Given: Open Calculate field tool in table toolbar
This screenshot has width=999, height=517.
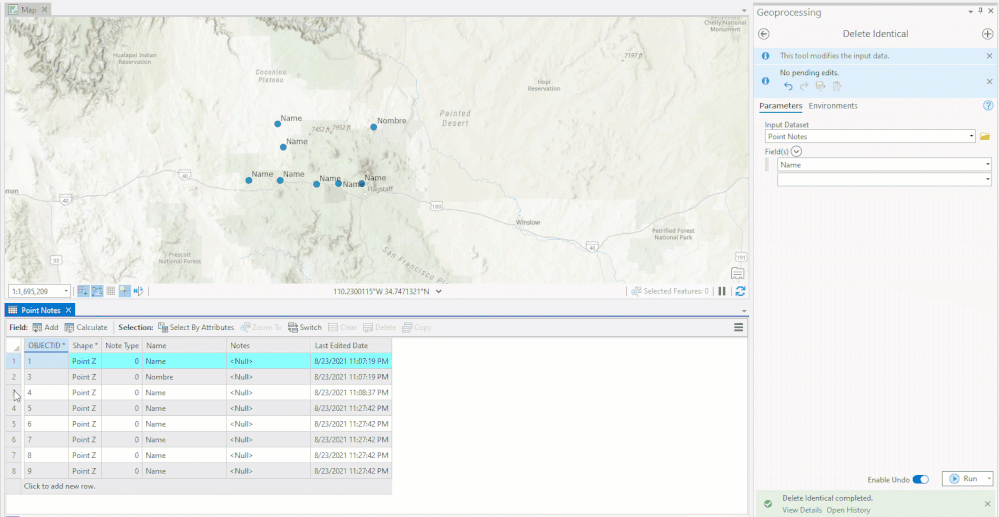Looking at the screenshot, I should pos(86,327).
